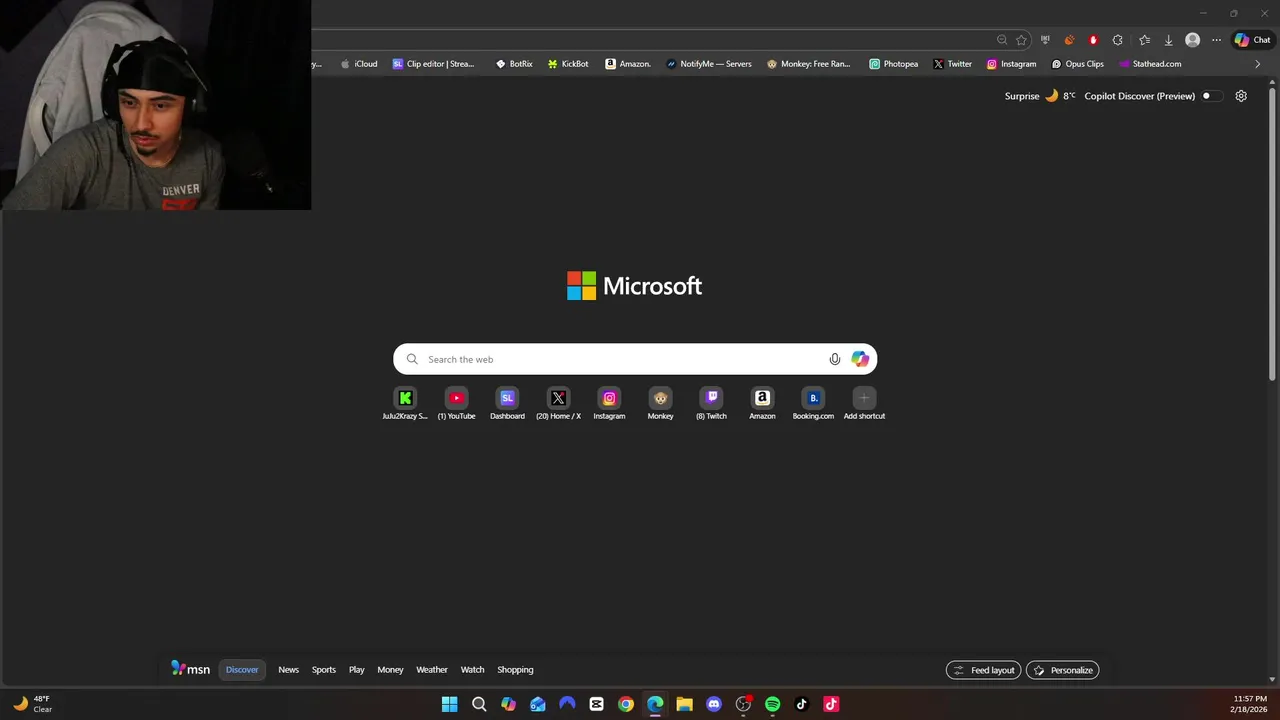Viewport: 1280px width, 720px height.
Task: Open the NotifyMe — Servers bookmark
Action: (x=709, y=64)
